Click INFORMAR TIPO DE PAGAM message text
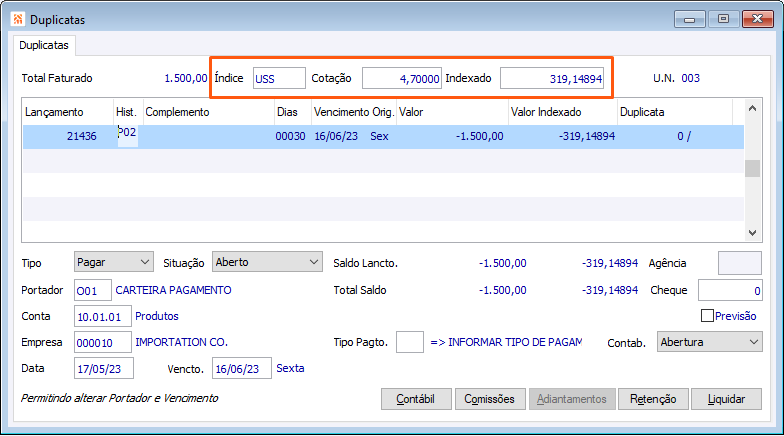The image size is (784, 436). 506,342
